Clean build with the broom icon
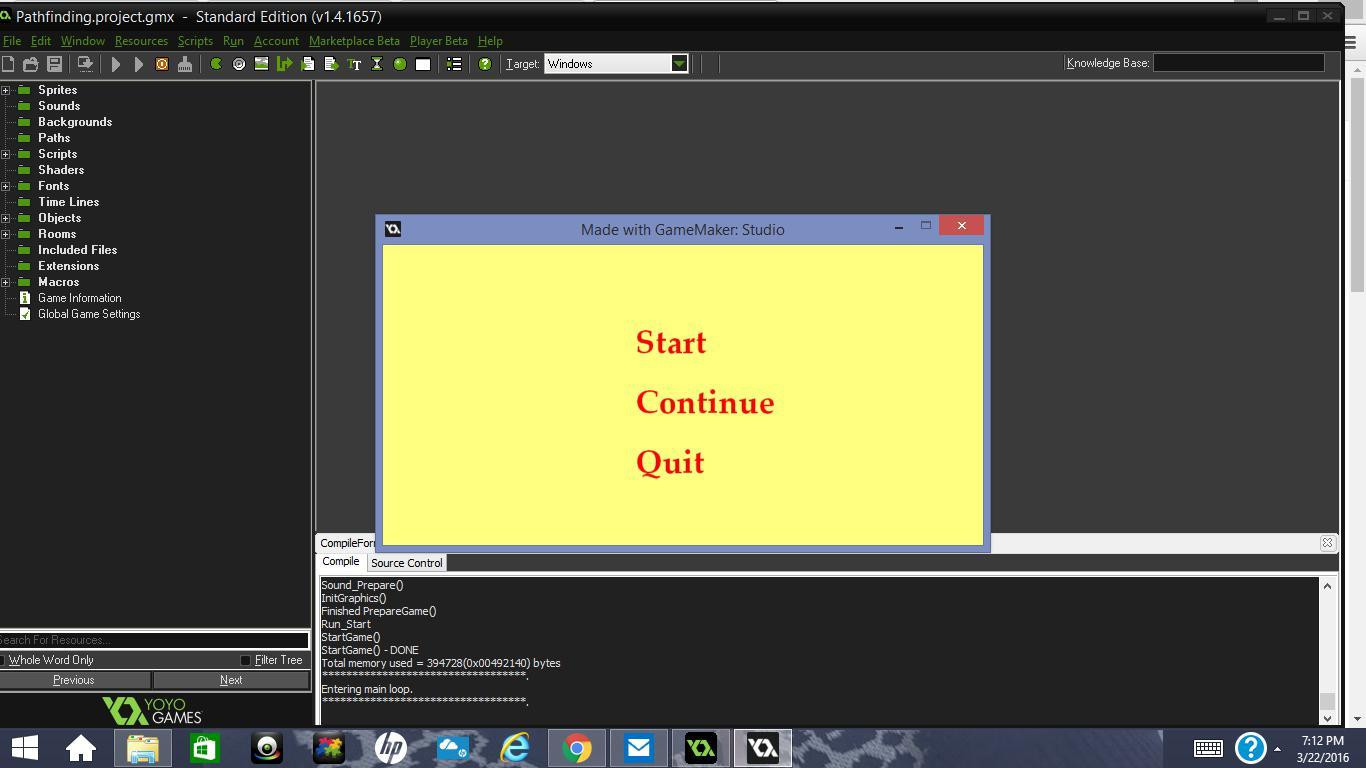Image resolution: width=1366 pixels, height=768 pixels. 185,64
